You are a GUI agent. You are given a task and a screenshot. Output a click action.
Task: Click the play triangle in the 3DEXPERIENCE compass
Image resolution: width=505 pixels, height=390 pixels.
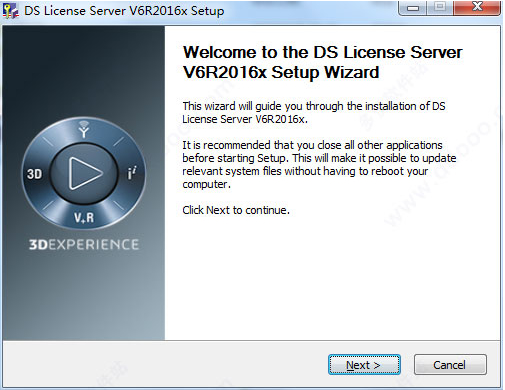coord(85,173)
